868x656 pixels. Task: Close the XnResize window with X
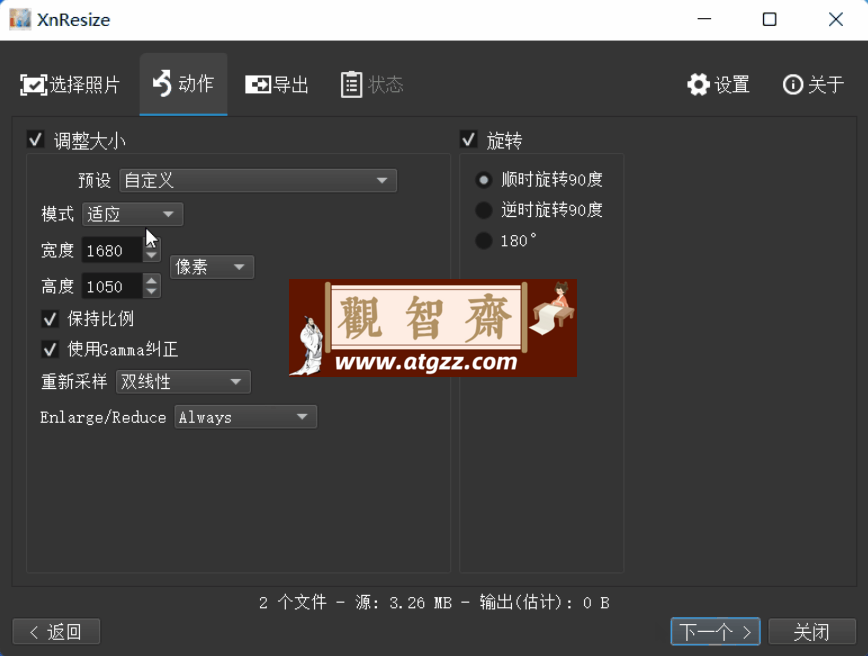[836, 19]
